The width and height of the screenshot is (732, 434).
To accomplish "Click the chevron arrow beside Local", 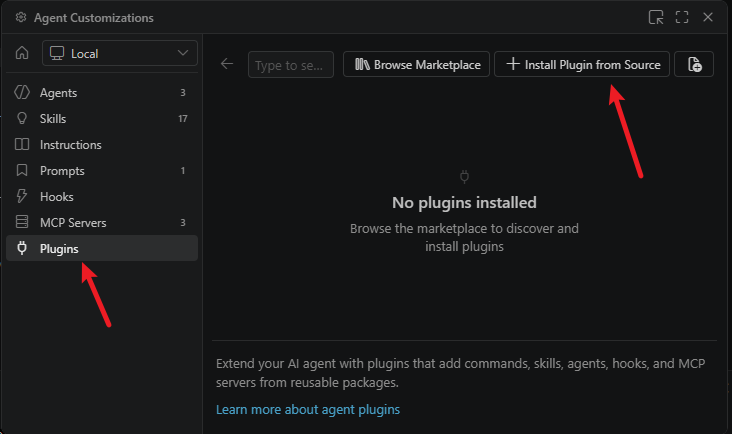I will [x=183, y=53].
